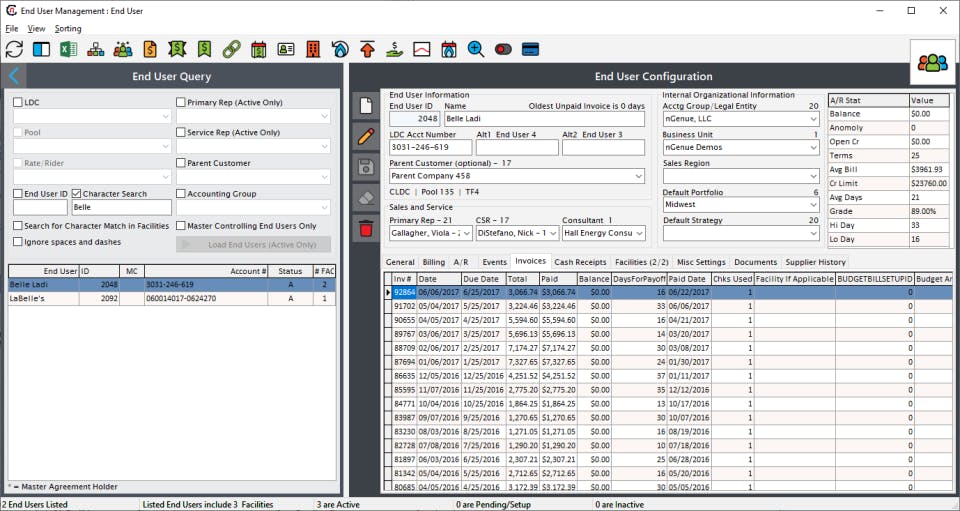Check Service Rep (Active Only) box
Viewport: 960px width, 511px height.
click(181, 132)
